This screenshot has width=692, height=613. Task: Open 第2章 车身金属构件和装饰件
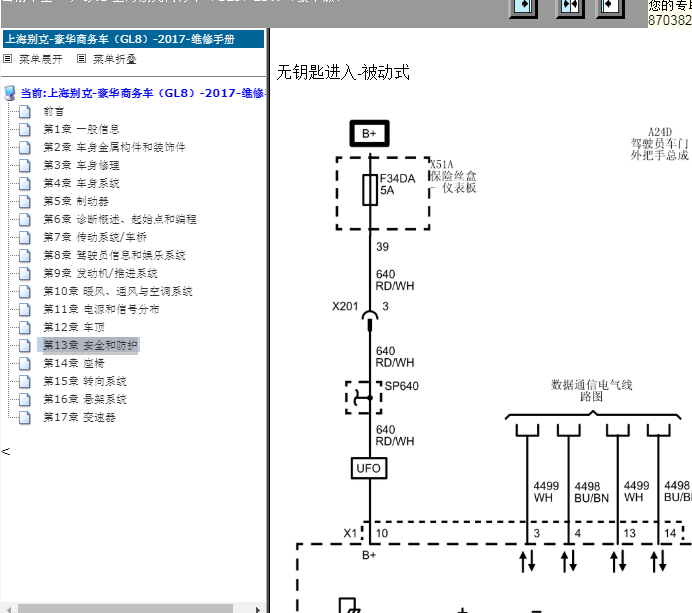pos(114,147)
